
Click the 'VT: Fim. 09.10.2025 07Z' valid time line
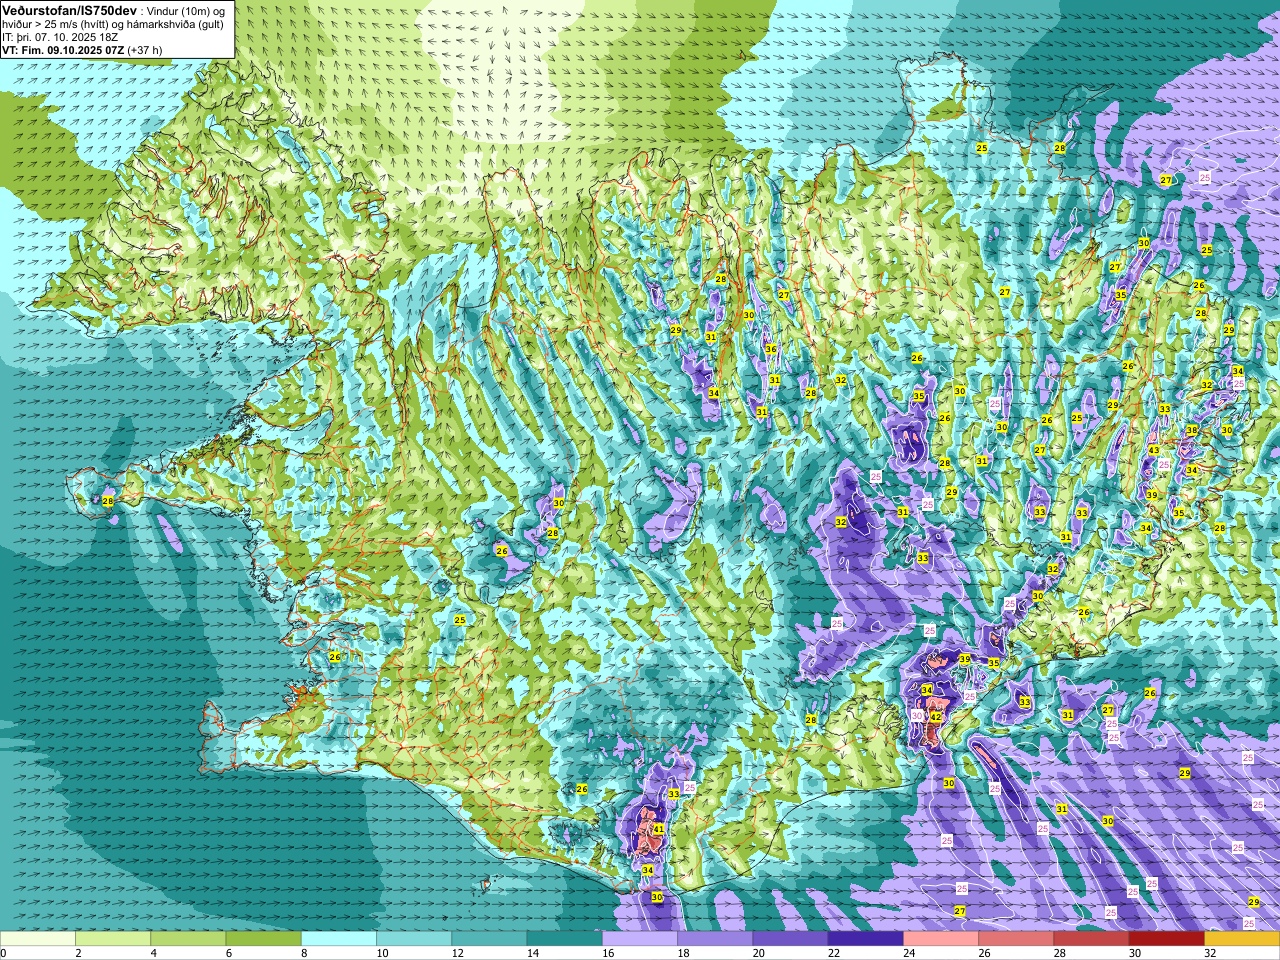[x=63, y=49]
